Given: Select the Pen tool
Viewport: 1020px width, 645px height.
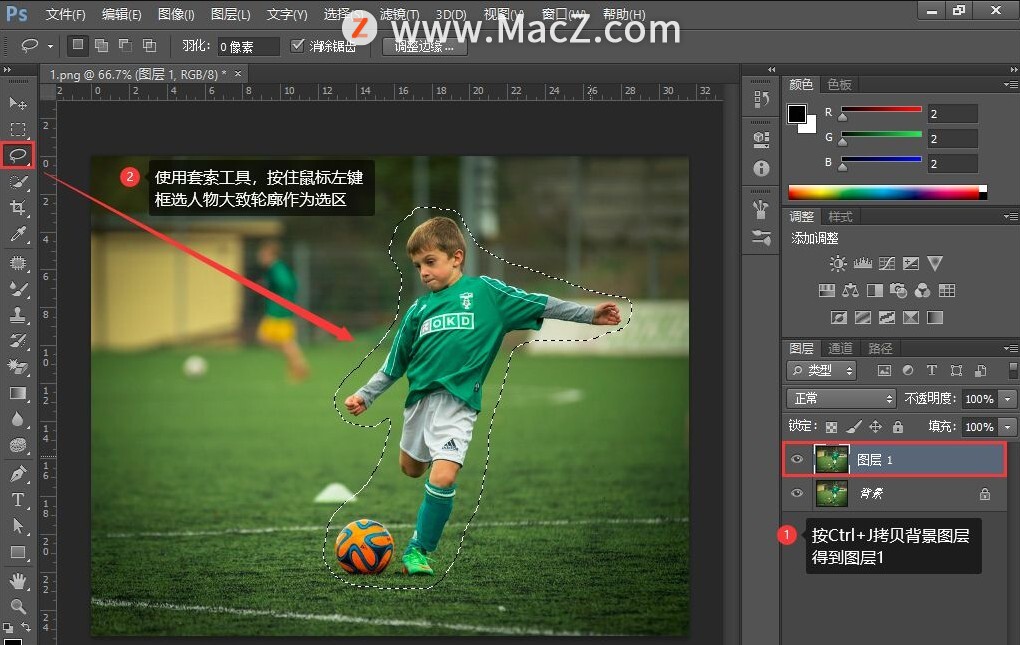Looking at the screenshot, I should pos(18,474).
